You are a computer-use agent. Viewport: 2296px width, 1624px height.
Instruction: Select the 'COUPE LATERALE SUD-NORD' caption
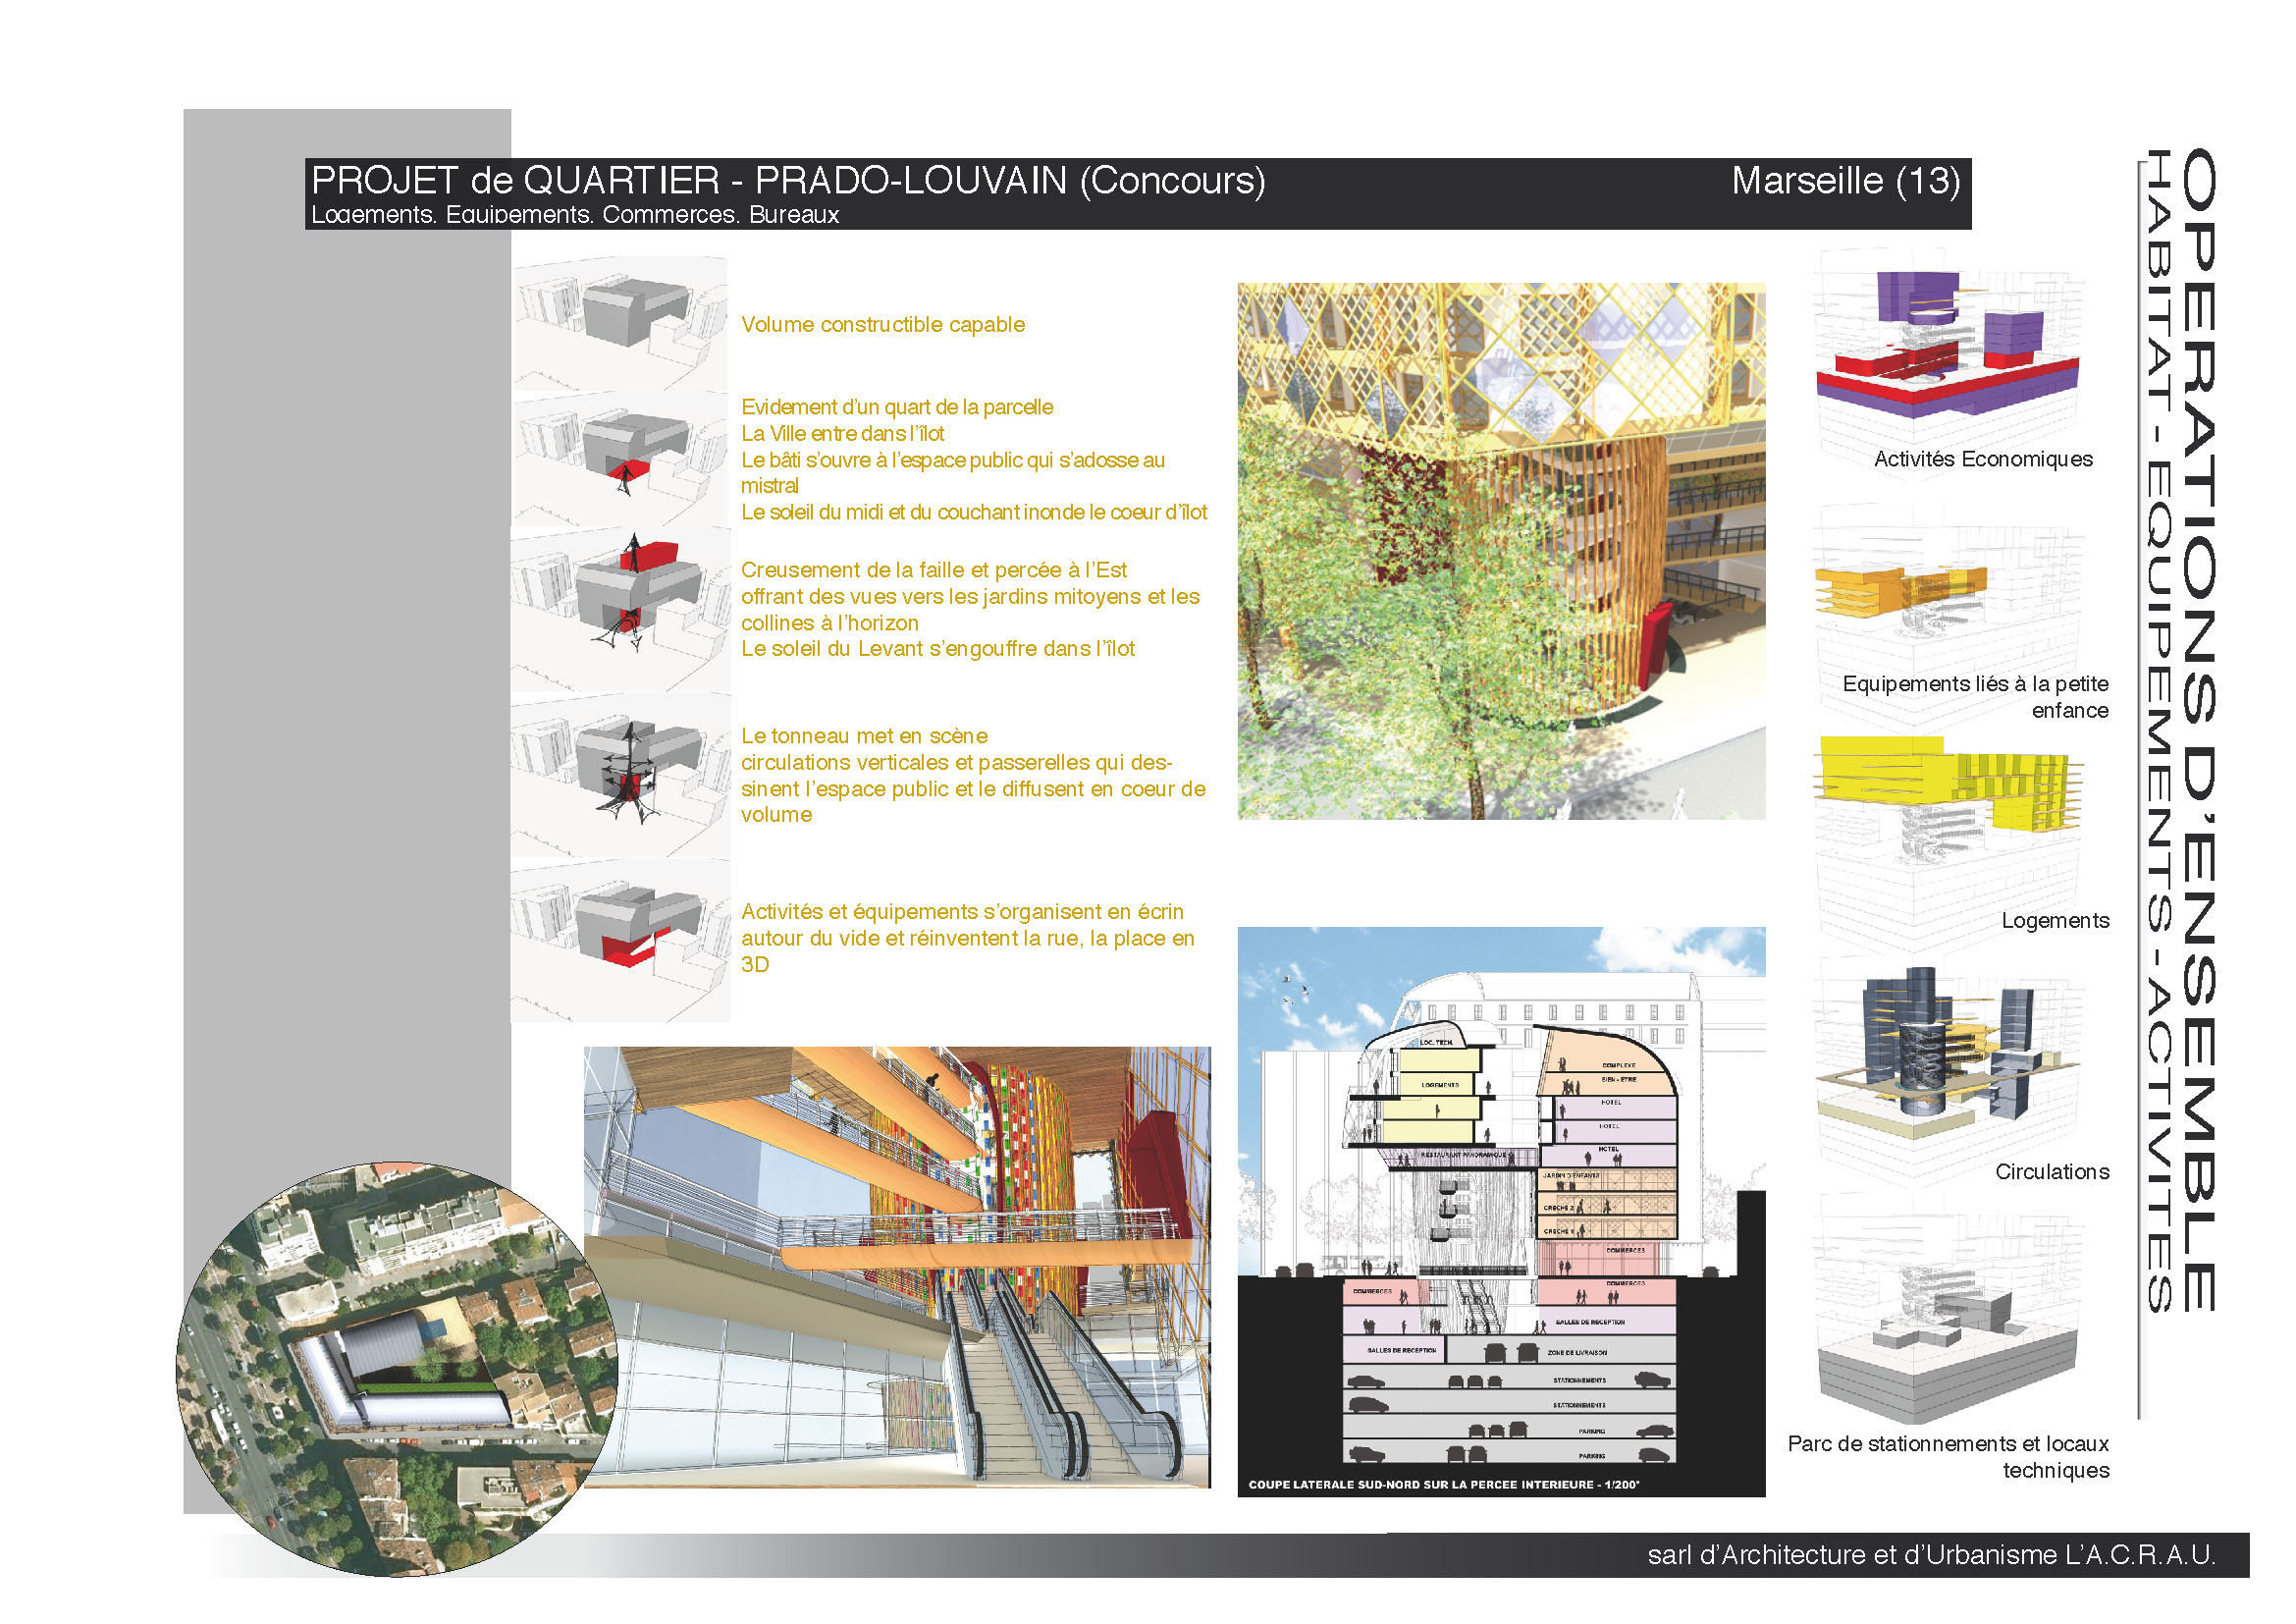tap(1443, 1484)
